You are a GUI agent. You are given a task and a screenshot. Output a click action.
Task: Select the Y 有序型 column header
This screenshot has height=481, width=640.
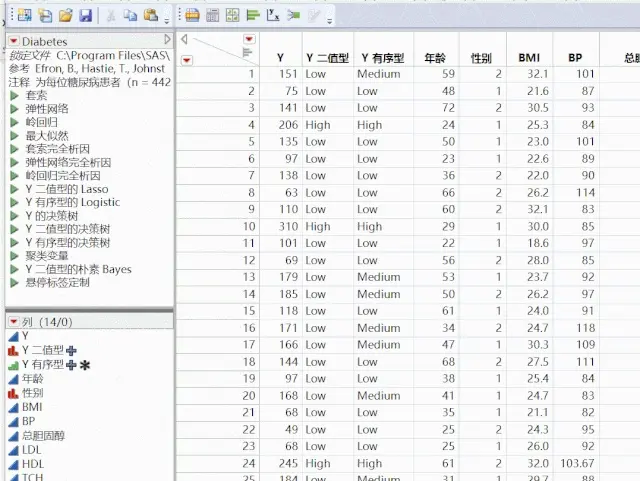click(383, 58)
